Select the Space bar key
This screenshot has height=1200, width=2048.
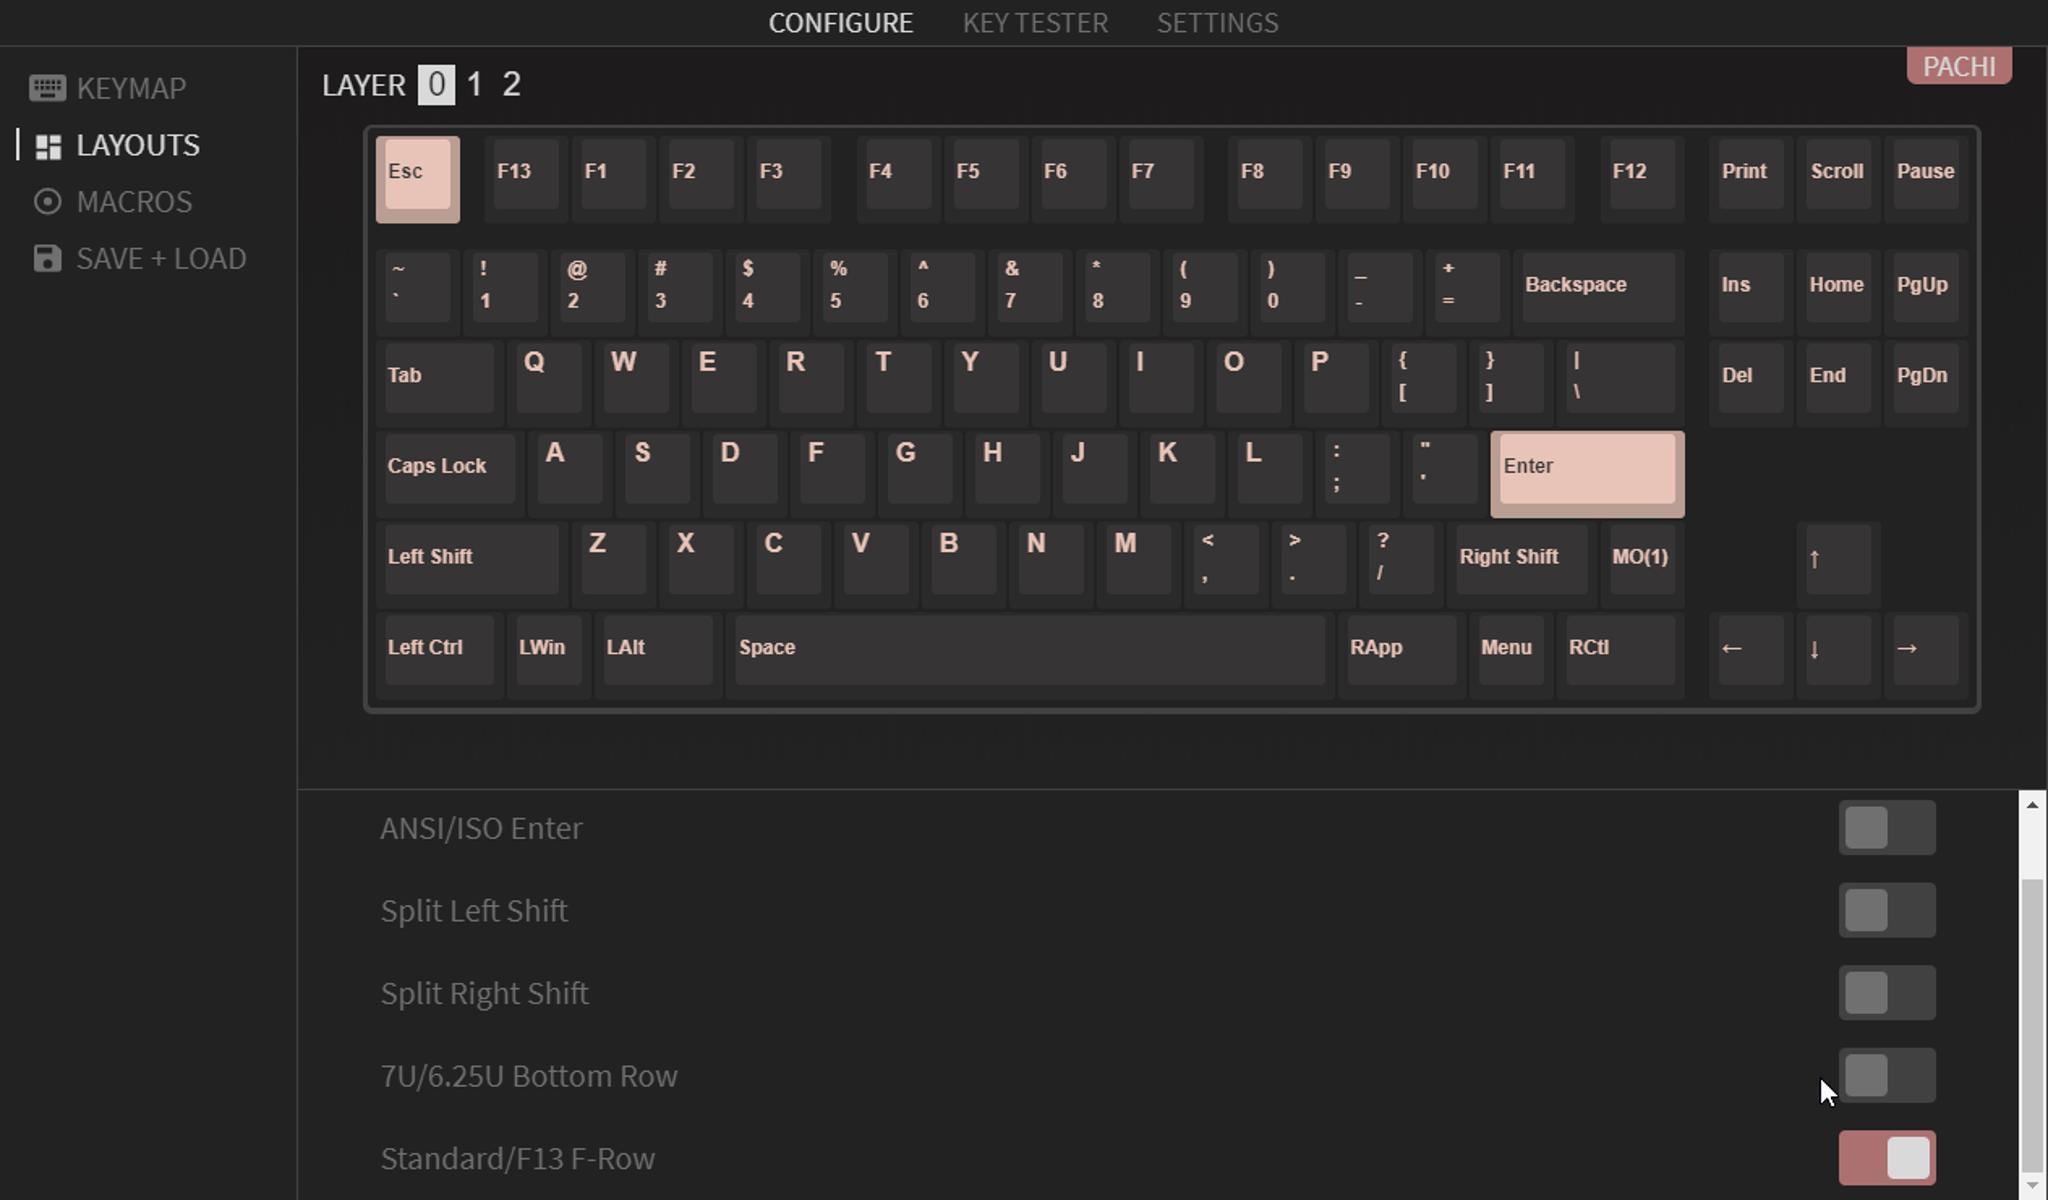coord(1030,650)
